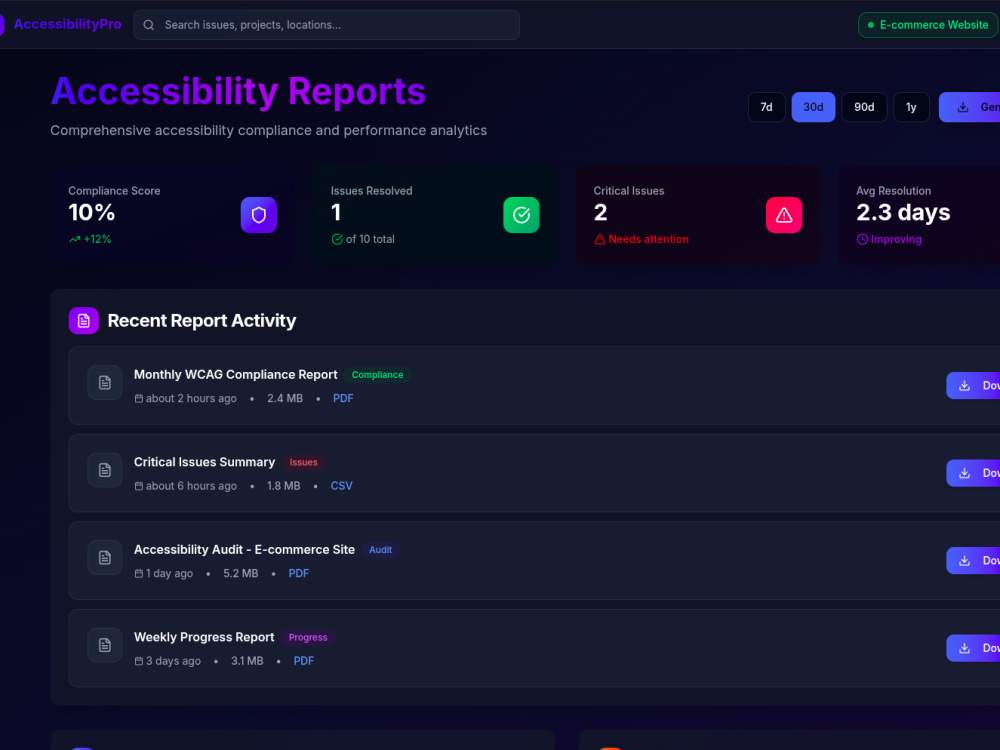Viewport: 1000px width, 750px height.
Task: Click the '3.1 MB' file size
Action: [247, 660]
